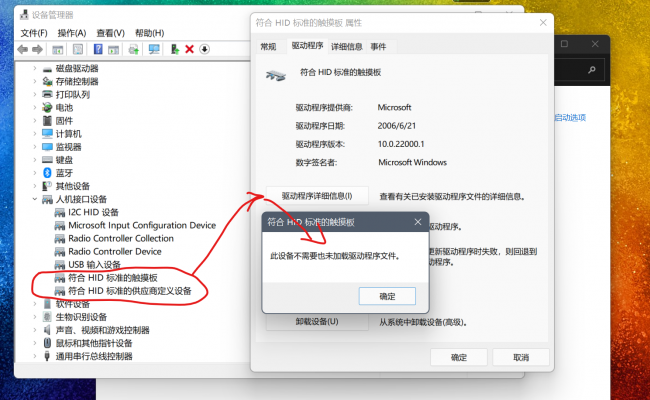Expand the 键盘 category

pos(35,160)
